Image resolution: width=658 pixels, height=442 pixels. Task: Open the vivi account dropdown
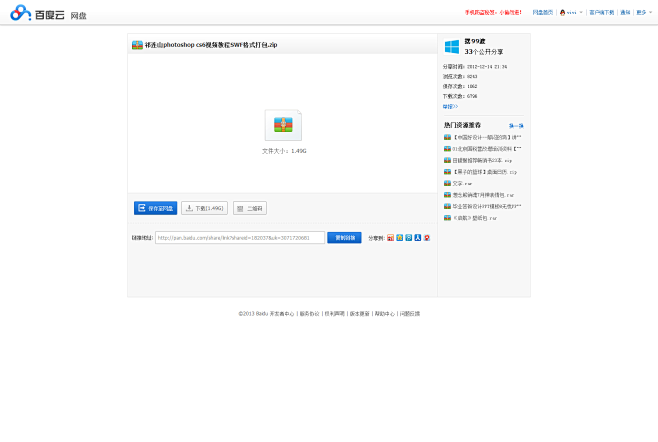click(x=572, y=13)
